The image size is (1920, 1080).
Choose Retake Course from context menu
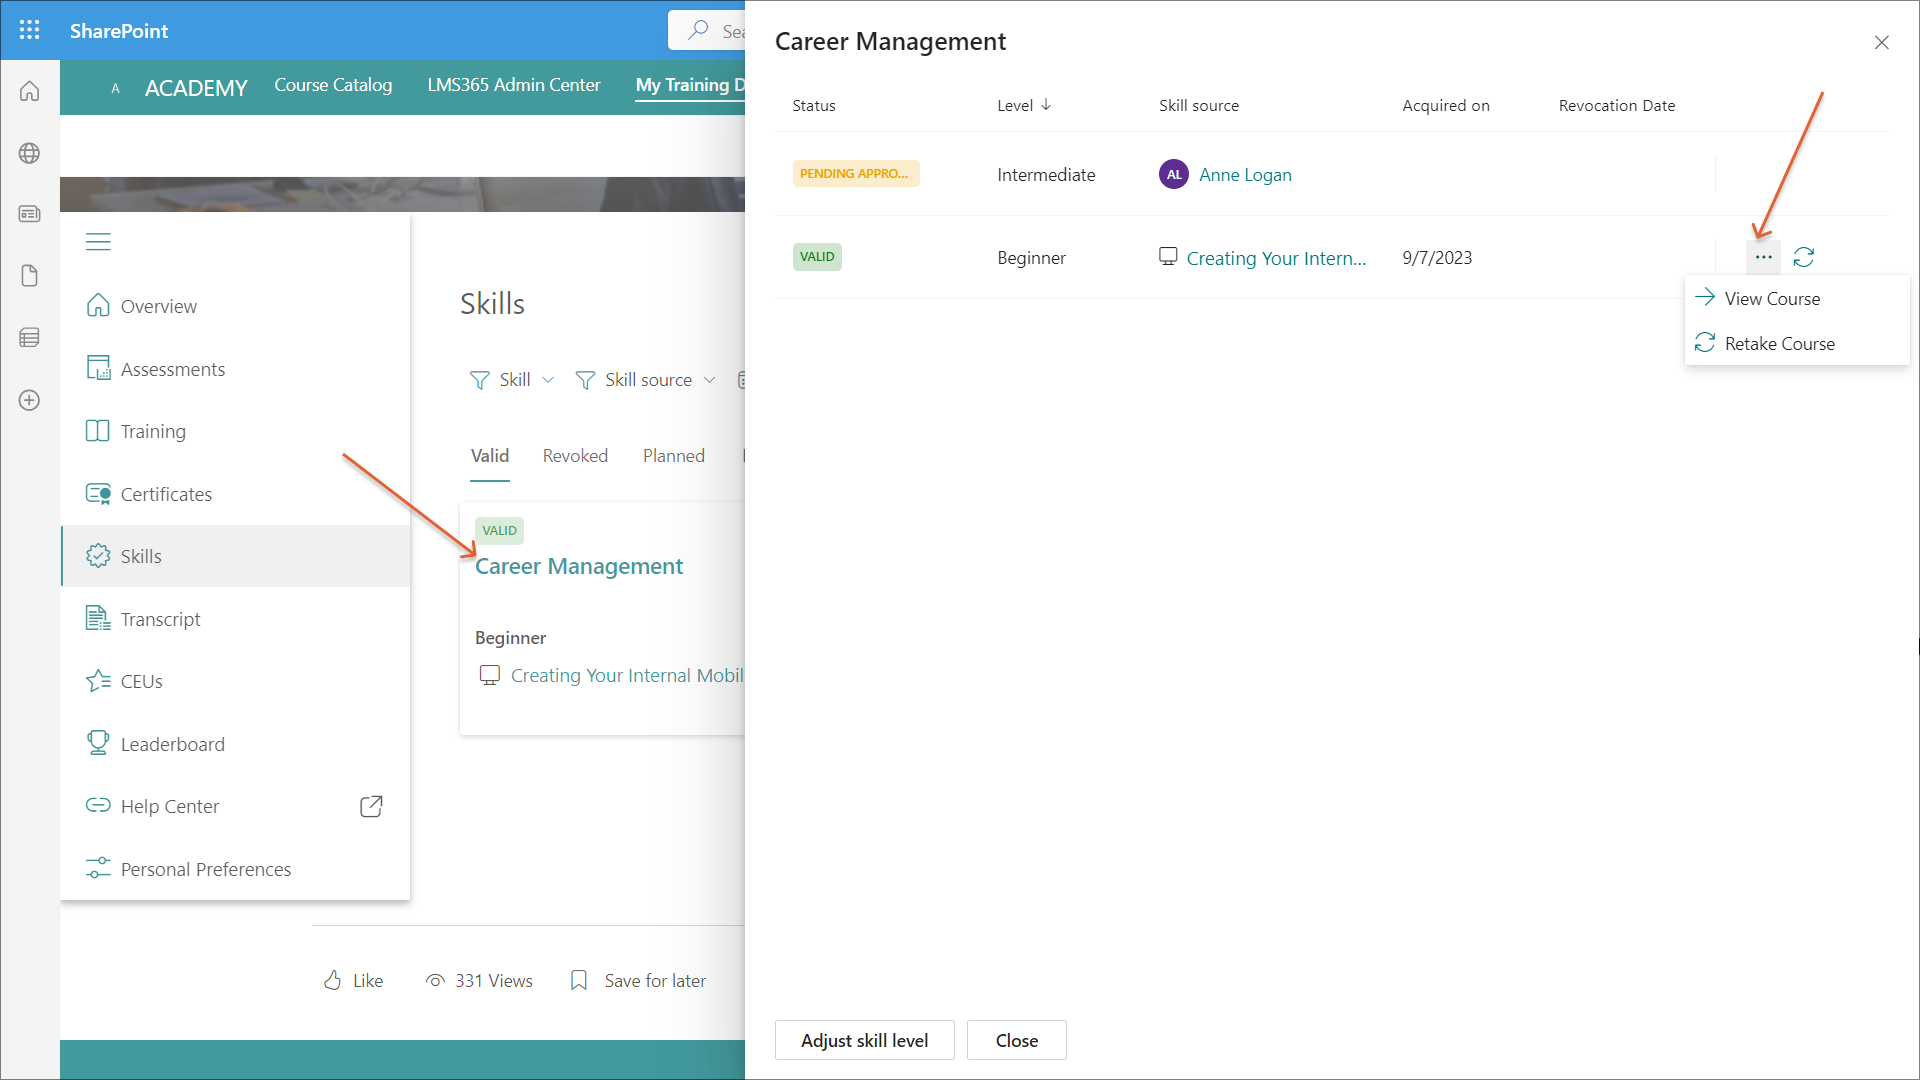pyautogui.click(x=1778, y=344)
